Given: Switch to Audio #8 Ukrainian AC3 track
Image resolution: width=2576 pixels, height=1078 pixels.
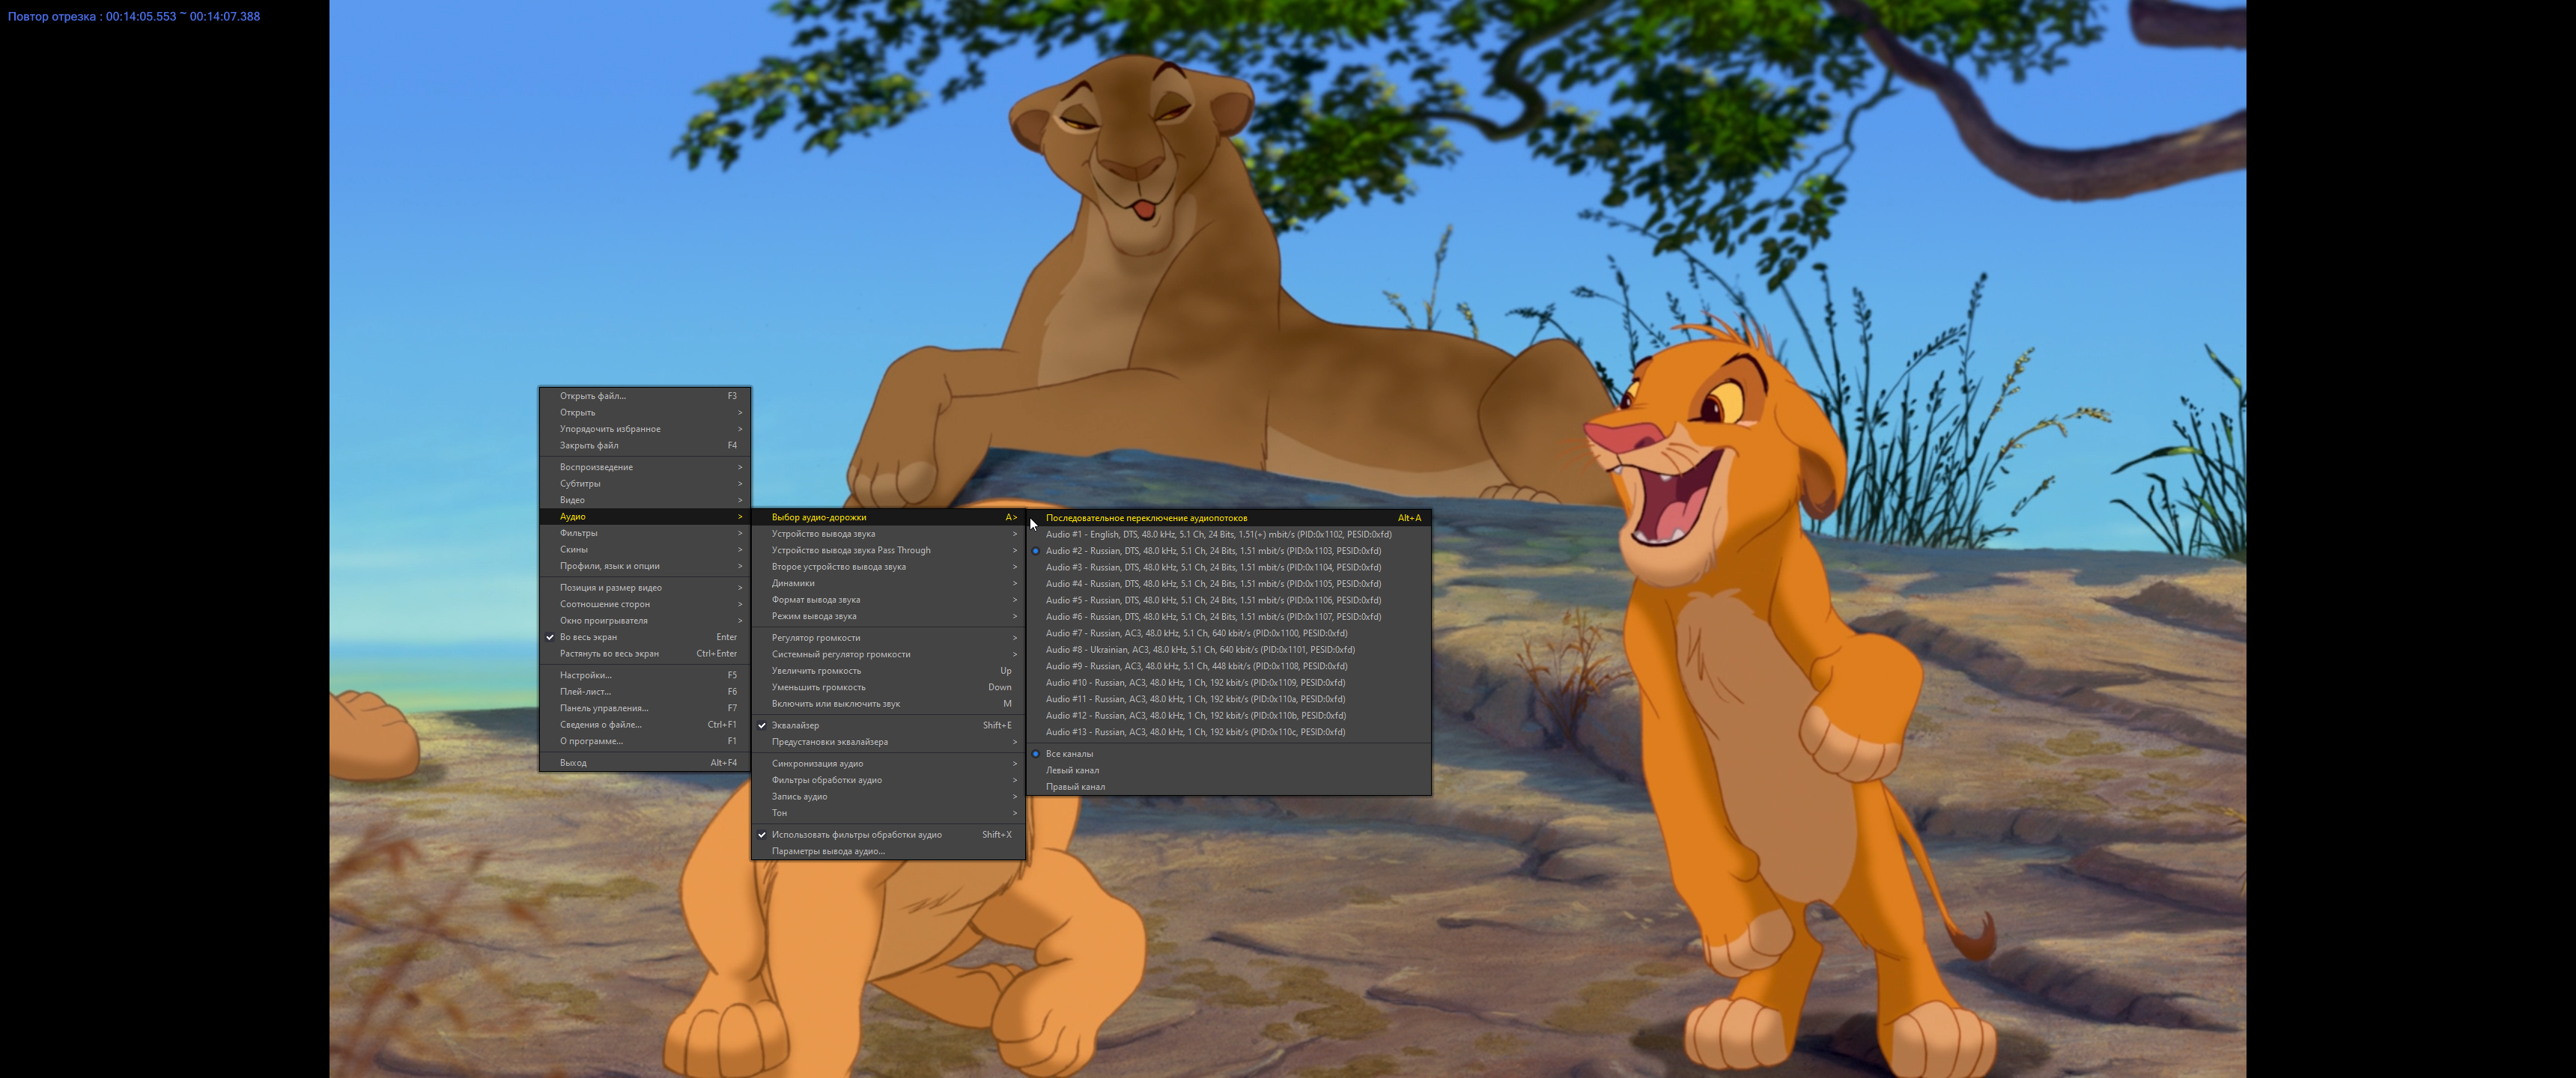Looking at the screenshot, I should (x=1199, y=649).
